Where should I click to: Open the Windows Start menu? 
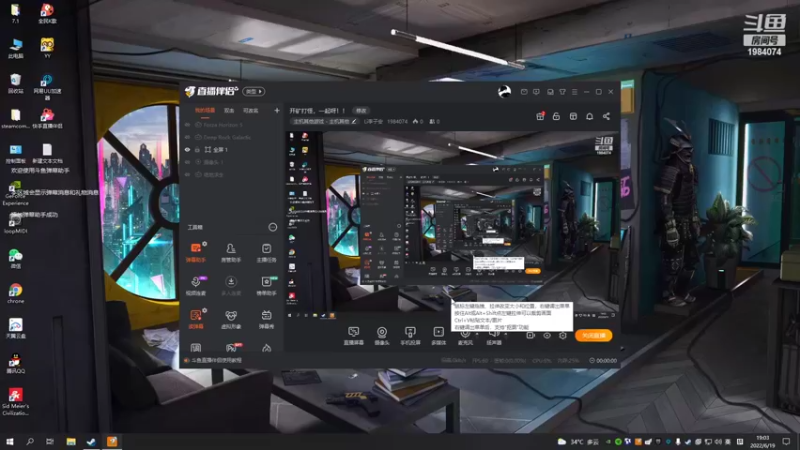tap(9, 441)
